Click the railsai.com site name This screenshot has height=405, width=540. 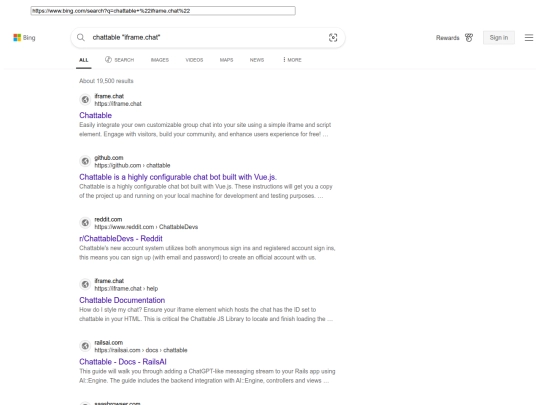pos(108,343)
